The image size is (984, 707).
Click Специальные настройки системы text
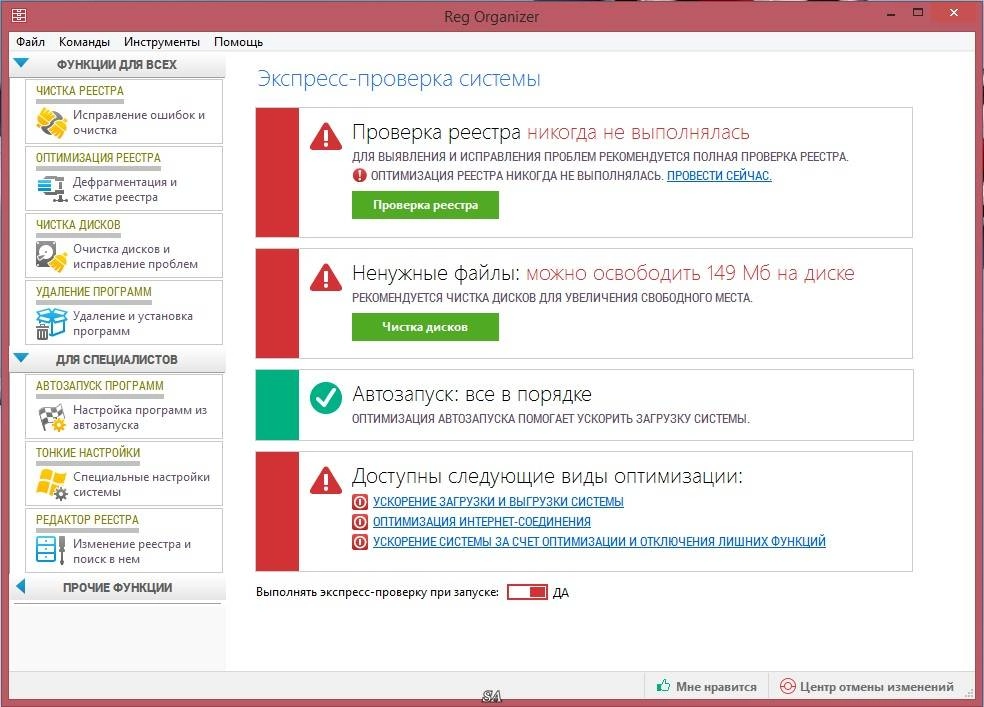[x=141, y=484]
